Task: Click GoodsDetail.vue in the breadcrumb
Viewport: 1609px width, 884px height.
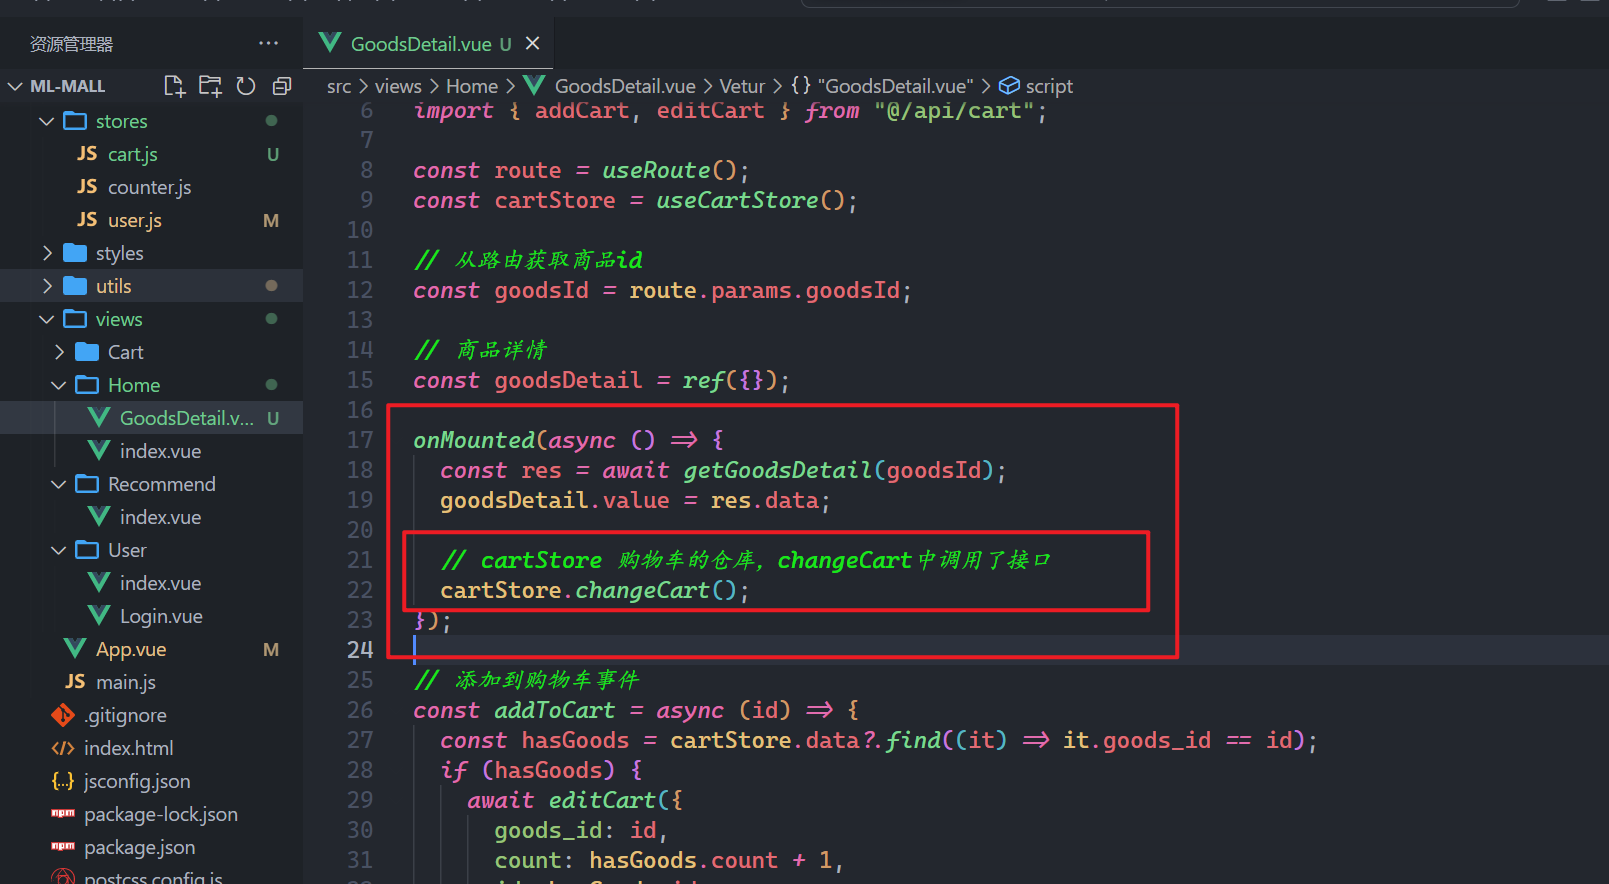Action: click(x=625, y=87)
